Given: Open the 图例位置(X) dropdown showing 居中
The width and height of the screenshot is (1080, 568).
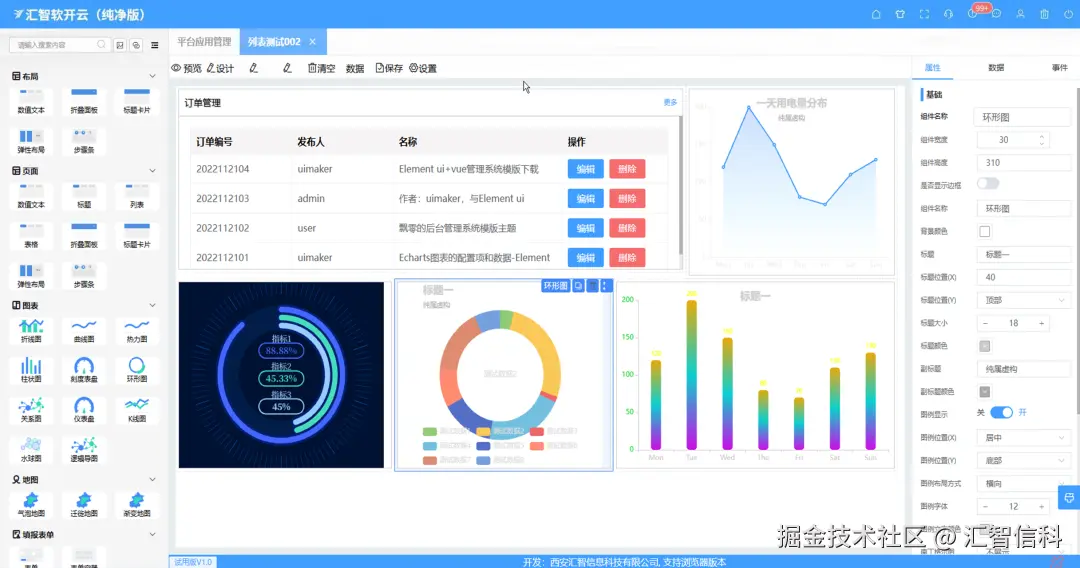Looking at the screenshot, I should tap(1024, 437).
